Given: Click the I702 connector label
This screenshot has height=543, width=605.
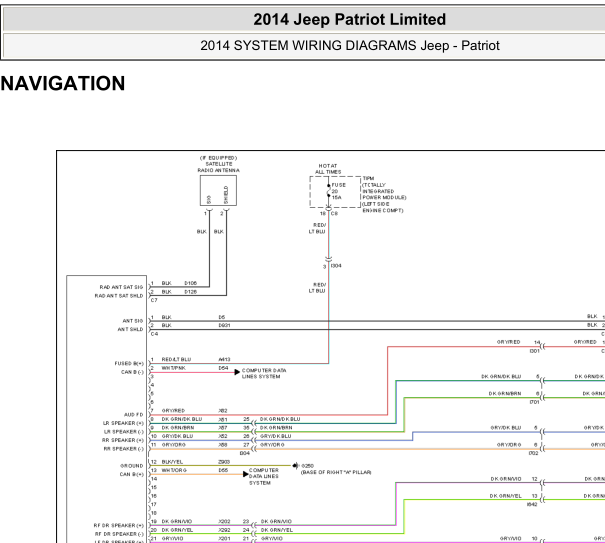Looking at the screenshot, I should tap(534, 453).
